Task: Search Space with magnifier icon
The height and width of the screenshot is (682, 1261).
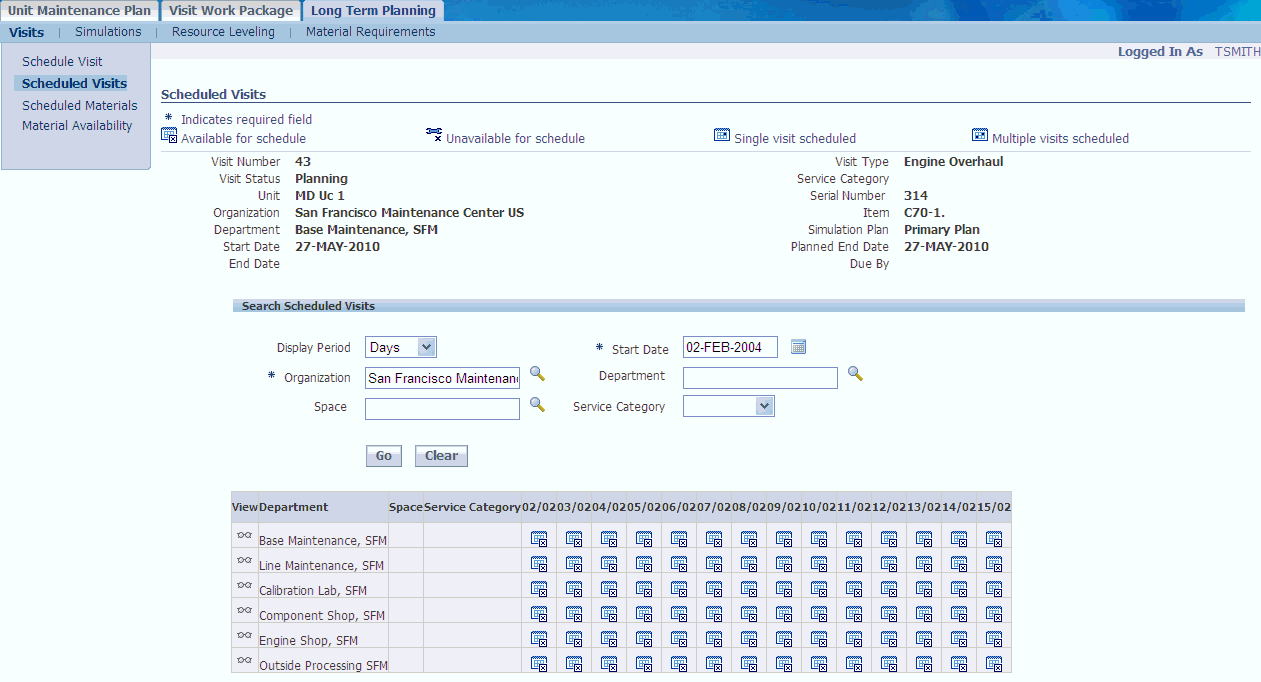Action: tap(537, 404)
